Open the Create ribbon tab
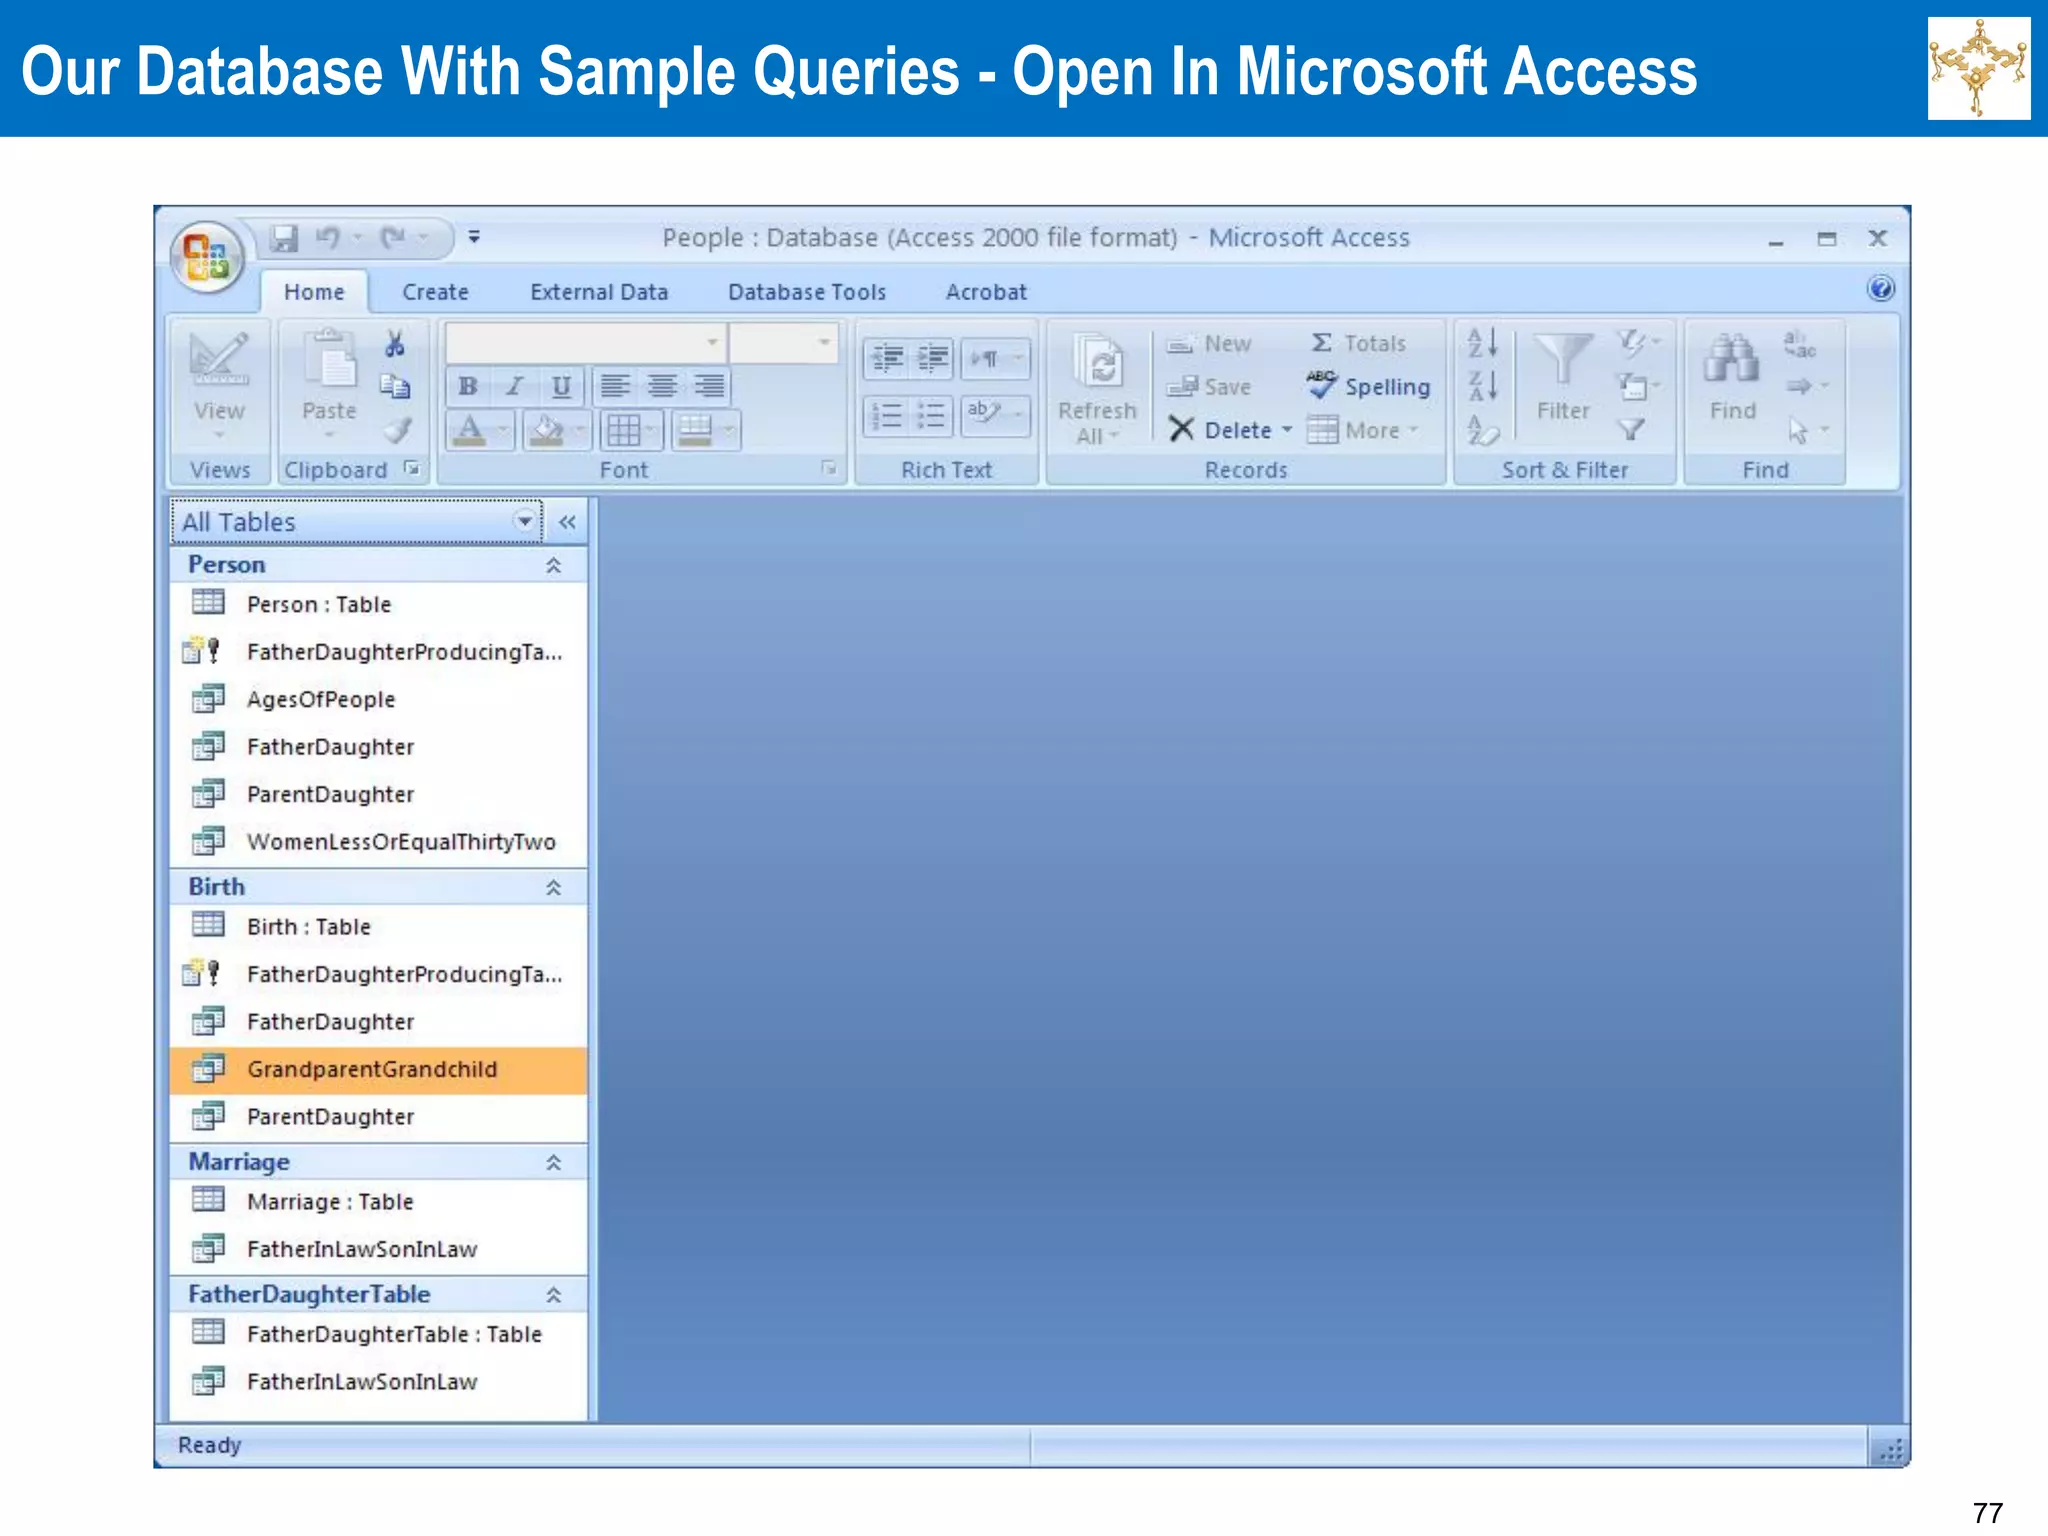Image resolution: width=2048 pixels, height=1536 pixels. (435, 292)
